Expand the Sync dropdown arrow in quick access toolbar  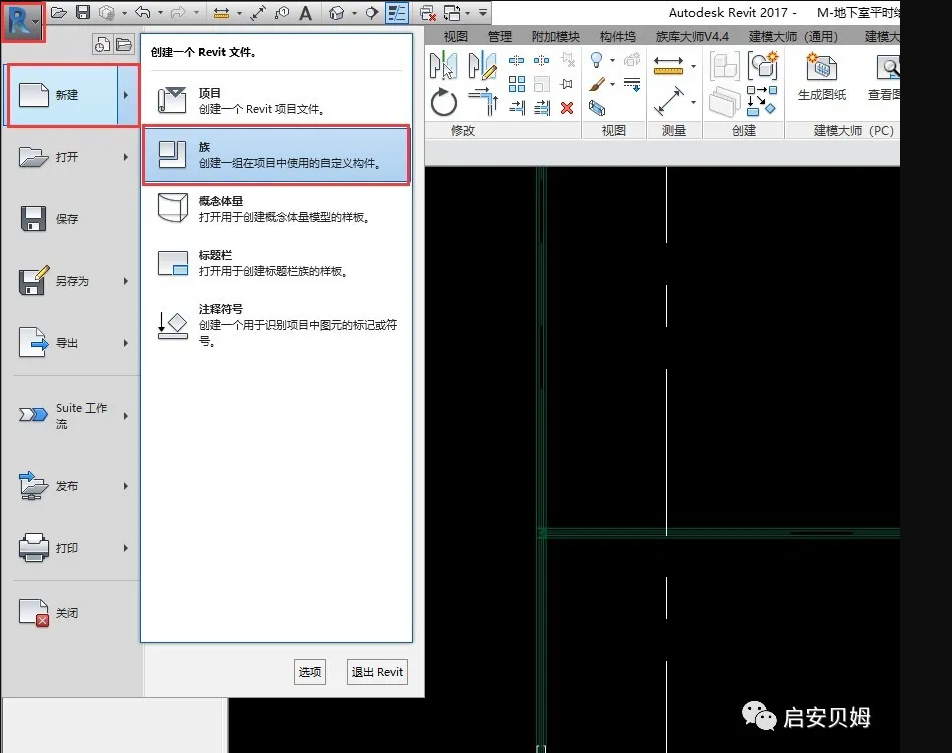coord(124,13)
